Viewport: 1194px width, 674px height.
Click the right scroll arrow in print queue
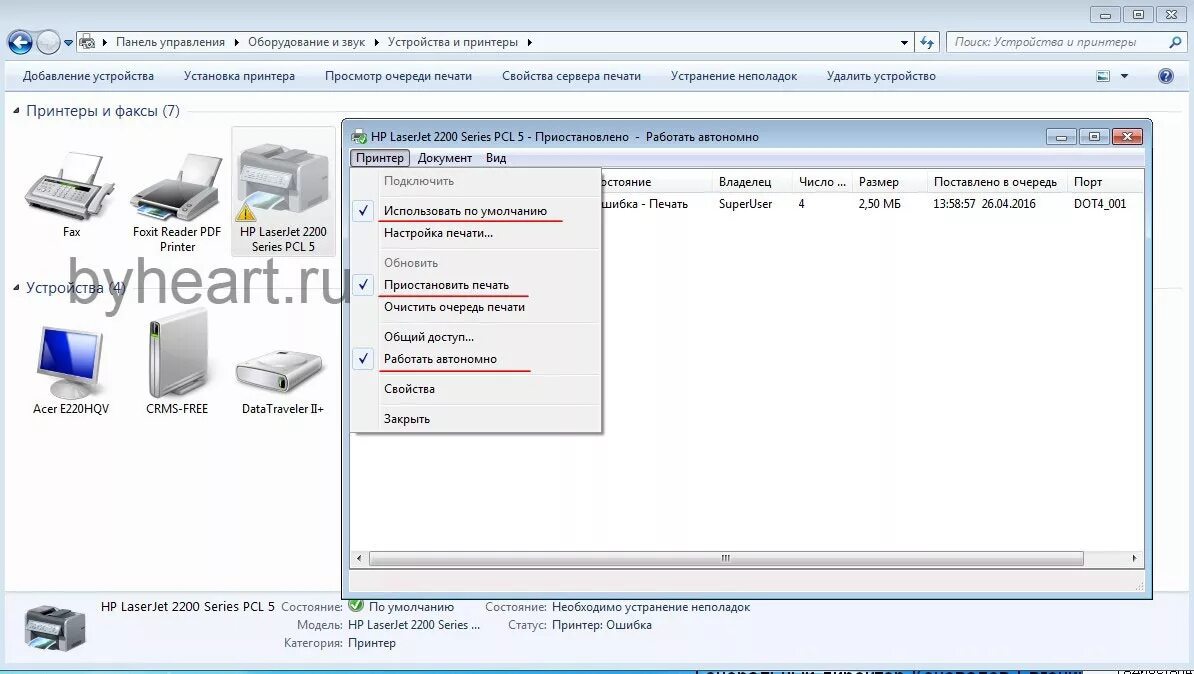pos(1134,558)
